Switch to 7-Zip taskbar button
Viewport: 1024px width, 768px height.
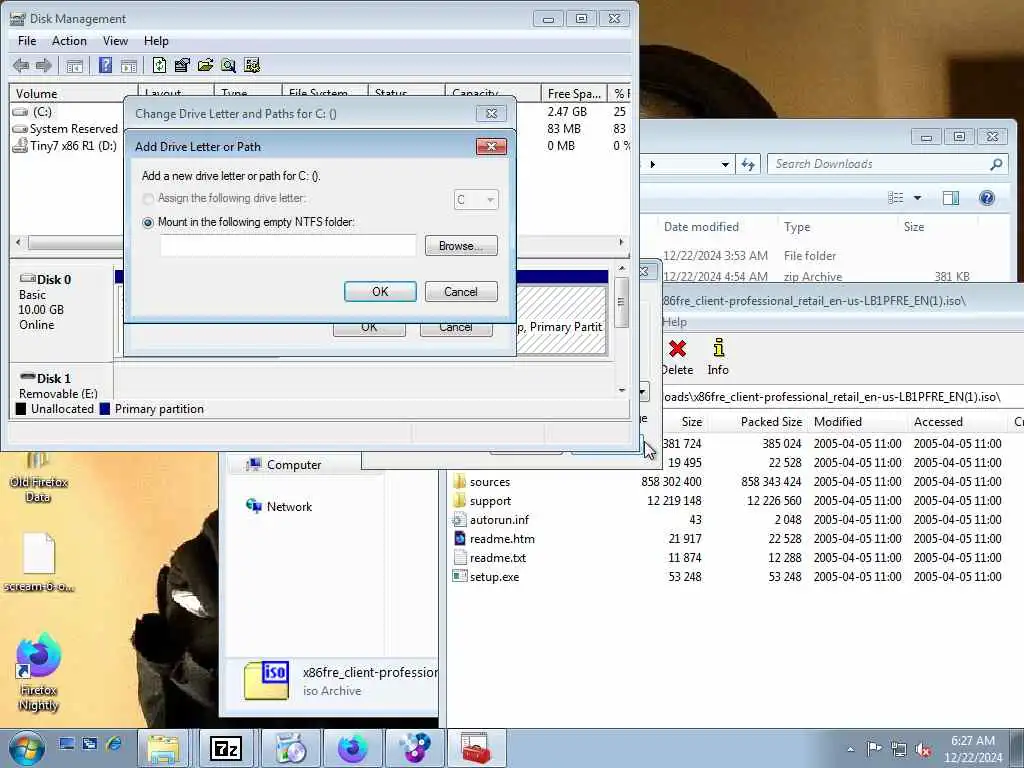point(225,748)
